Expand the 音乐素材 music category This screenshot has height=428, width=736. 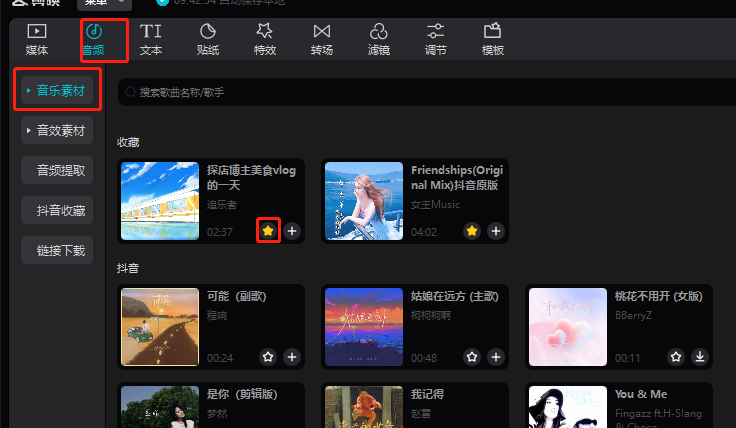point(57,90)
